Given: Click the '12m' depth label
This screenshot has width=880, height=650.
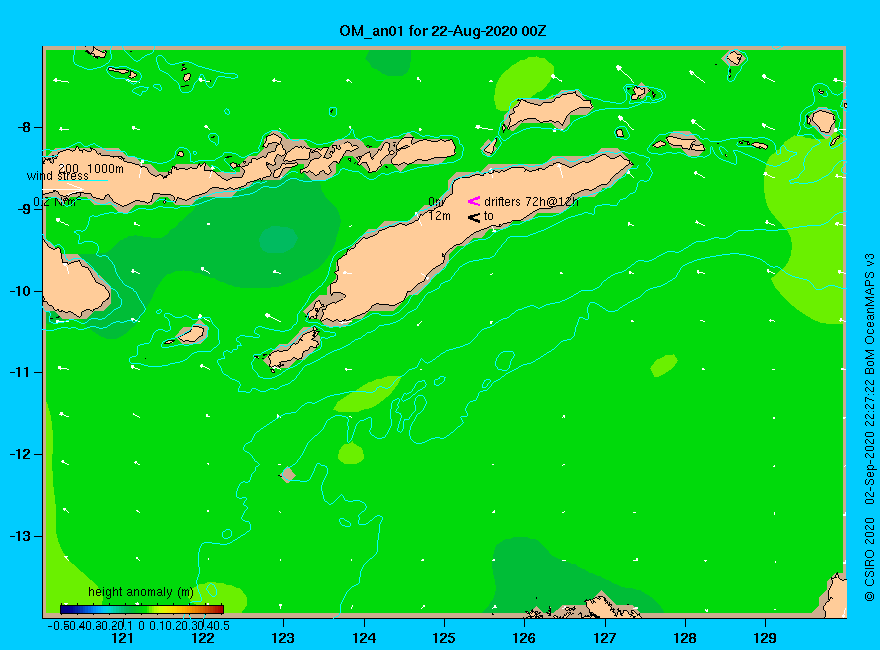Looking at the screenshot, I should coord(439,216).
